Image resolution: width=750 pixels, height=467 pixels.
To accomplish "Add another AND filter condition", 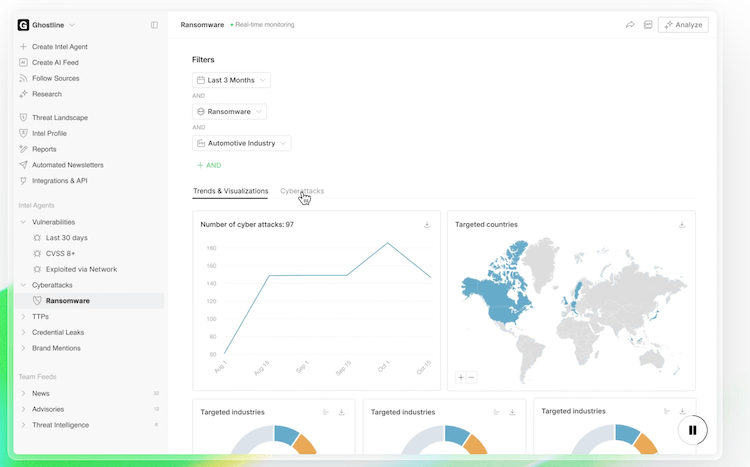I will click(209, 165).
